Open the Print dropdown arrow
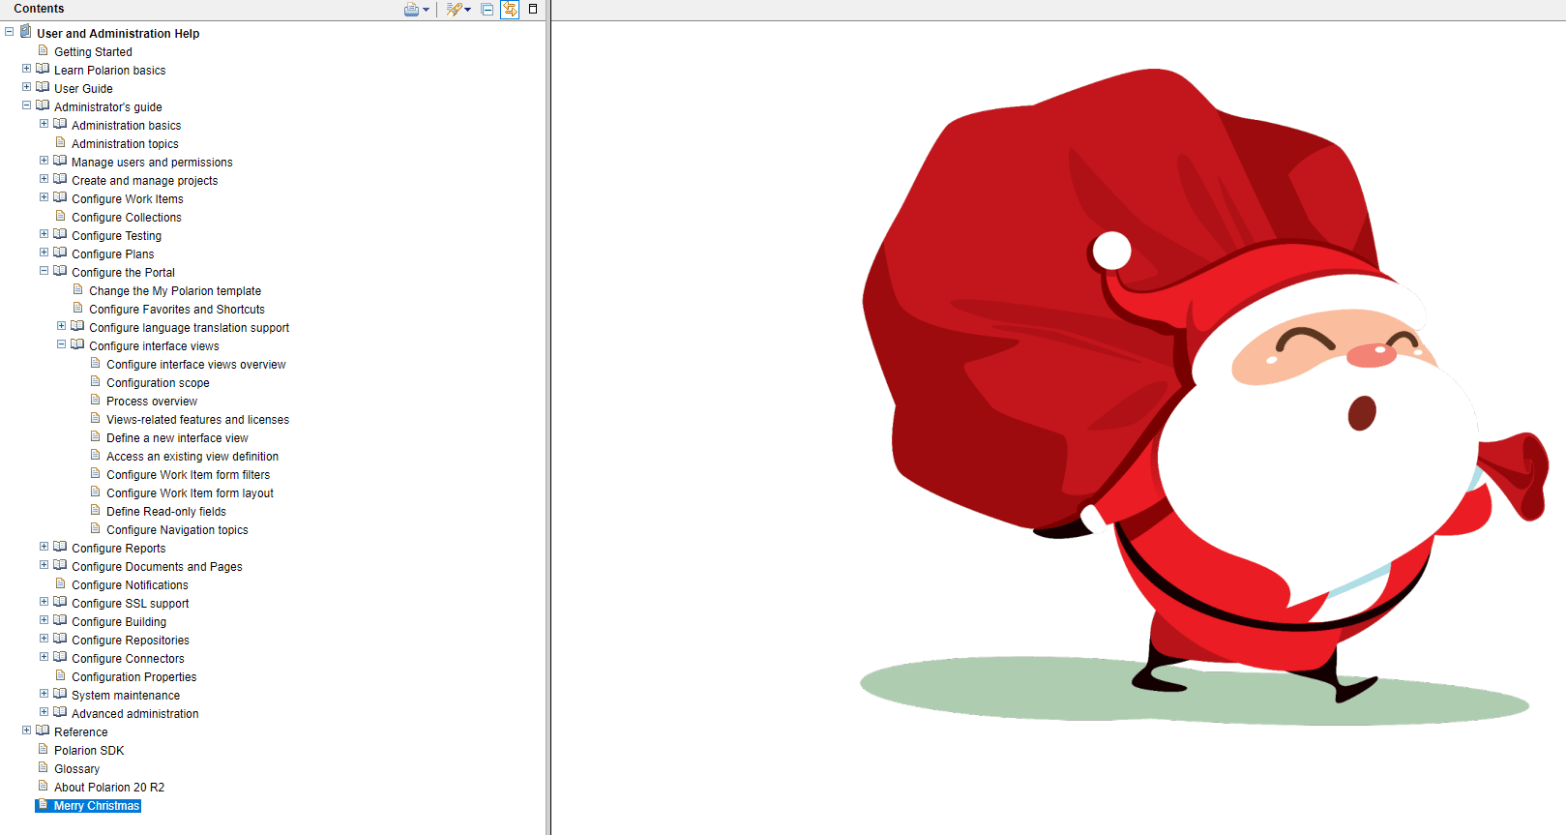The height and width of the screenshot is (835, 1566). [x=426, y=10]
